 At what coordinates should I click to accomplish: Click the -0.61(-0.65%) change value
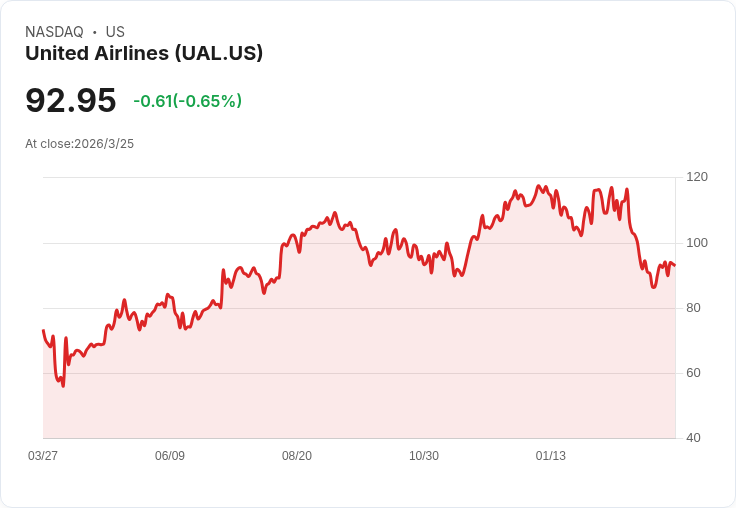coord(187,100)
